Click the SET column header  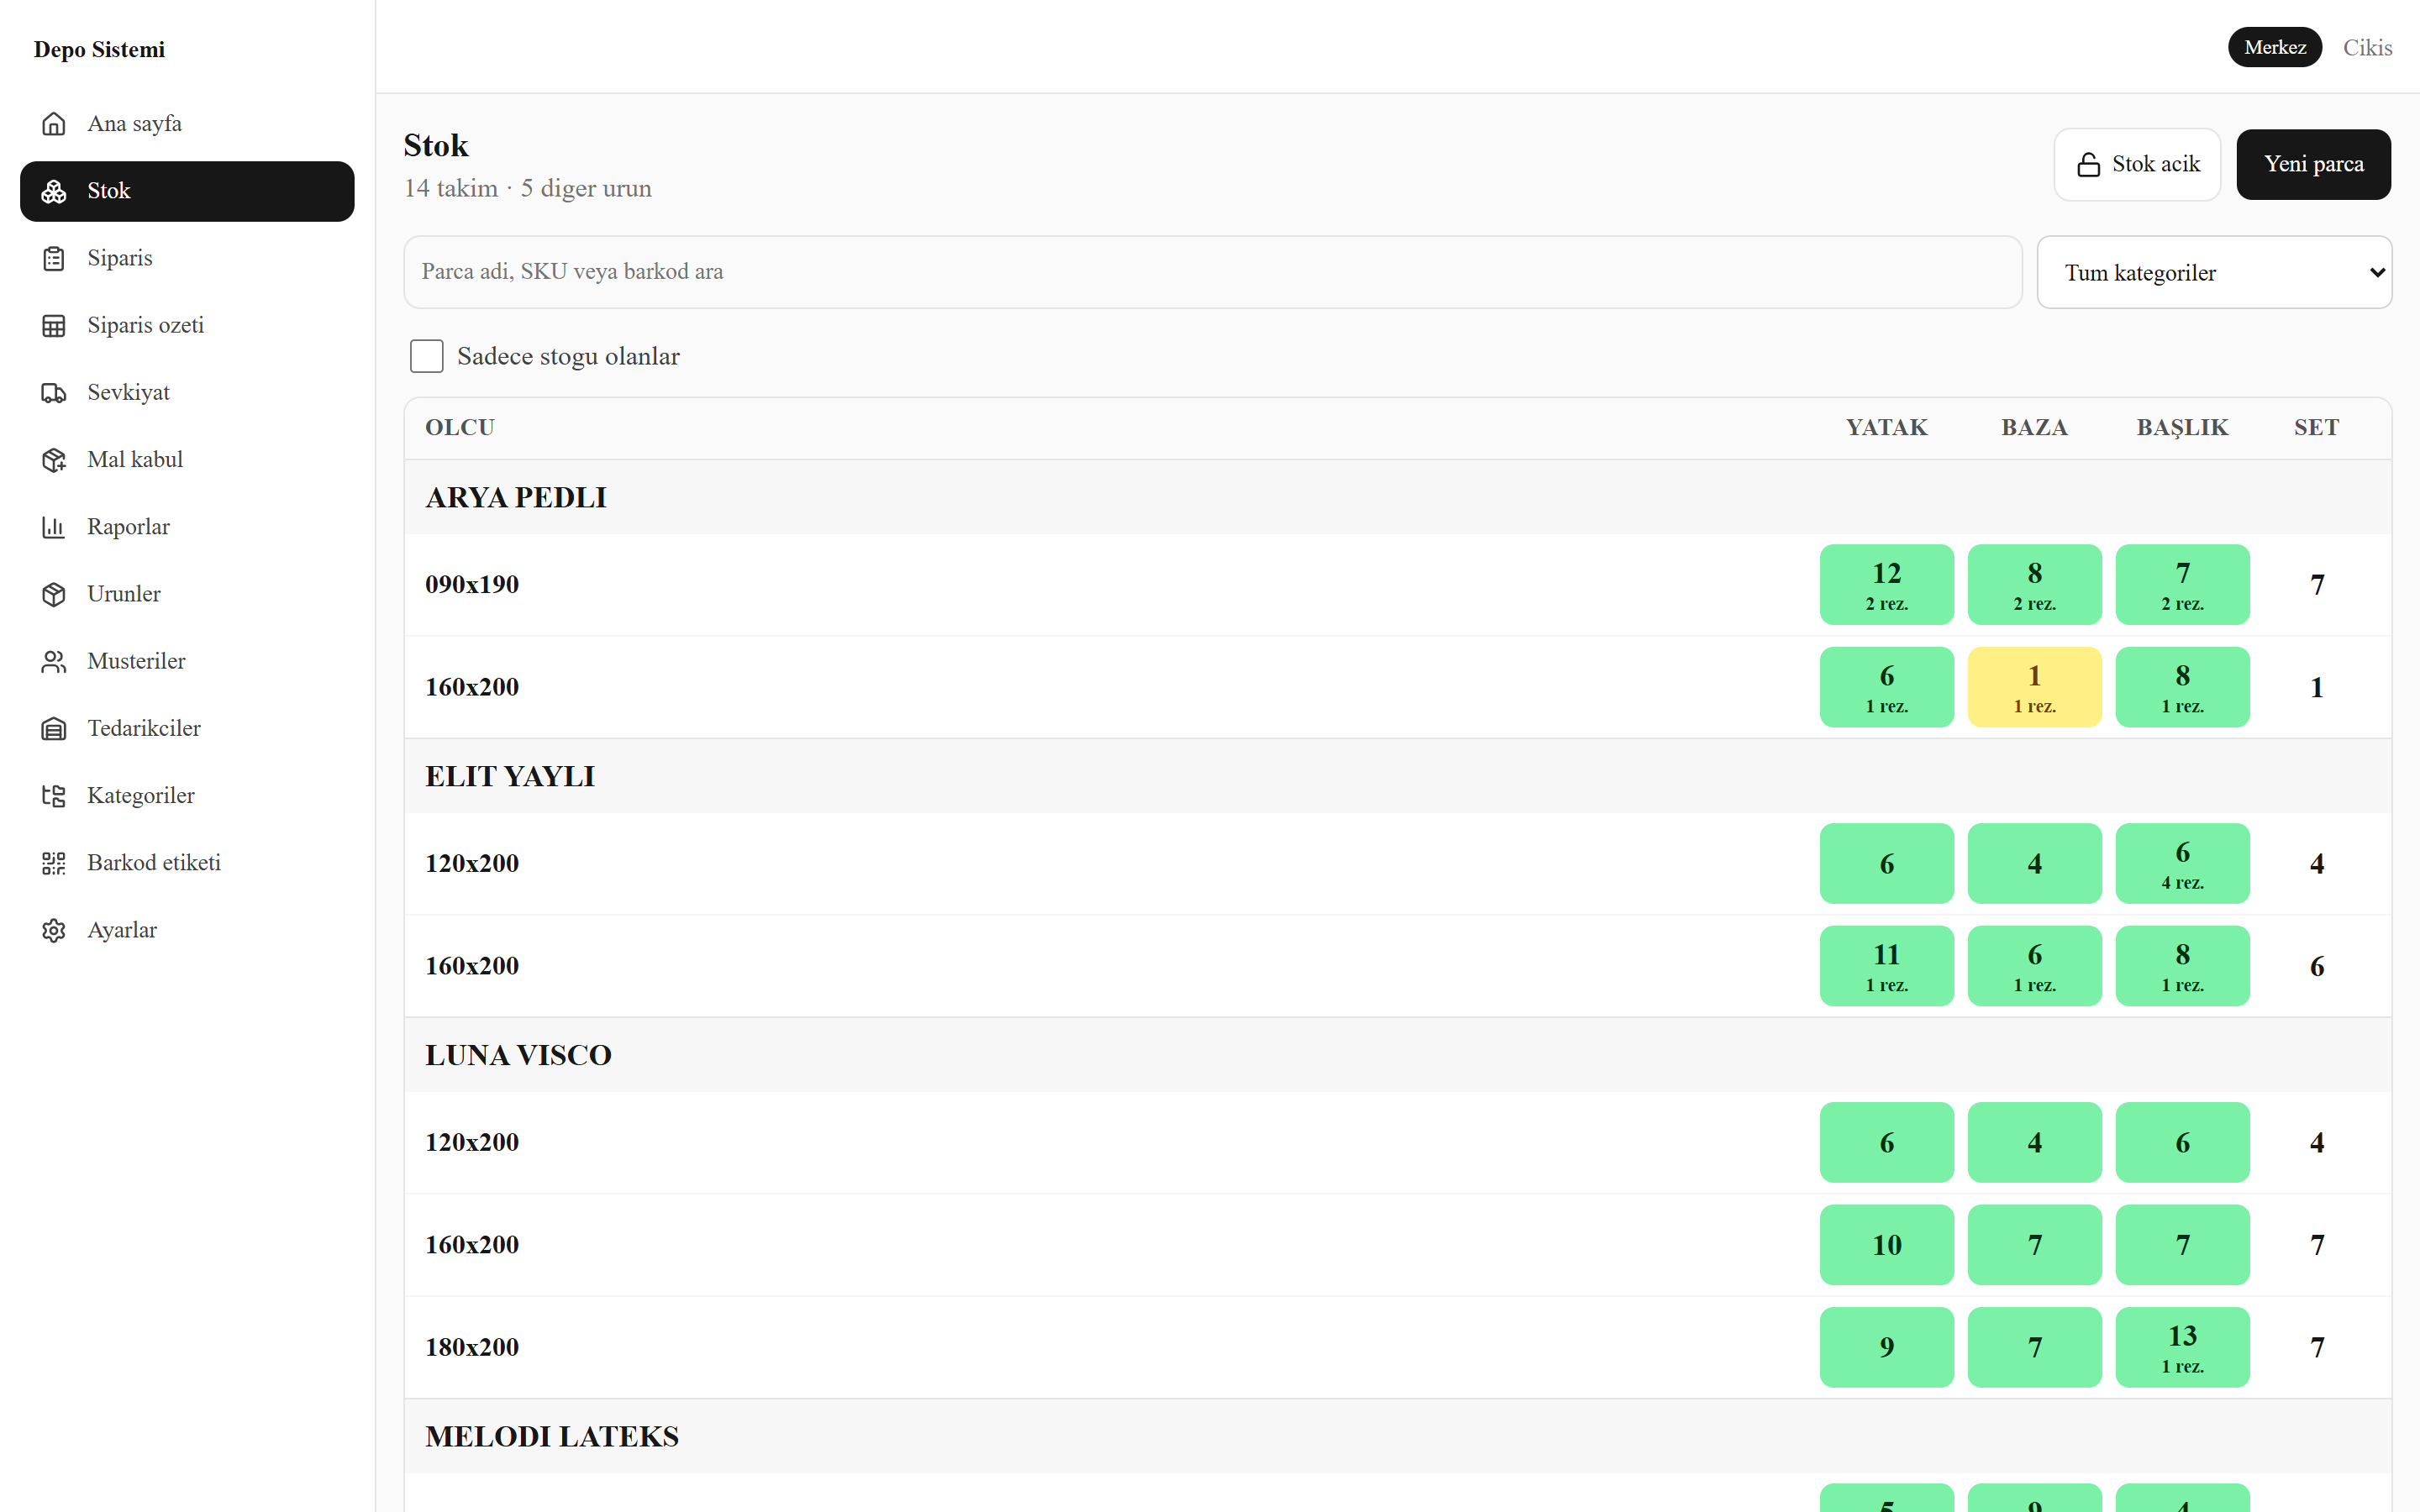(x=2316, y=427)
